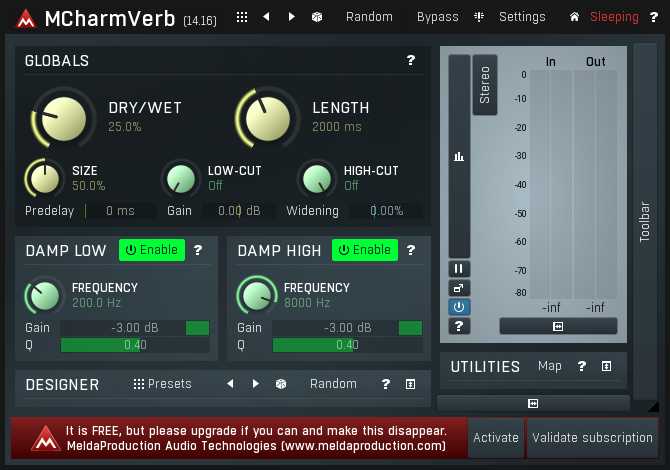Click the home icon next to Sleeping
This screenshot has width=670, height=470.
(574, 17)
